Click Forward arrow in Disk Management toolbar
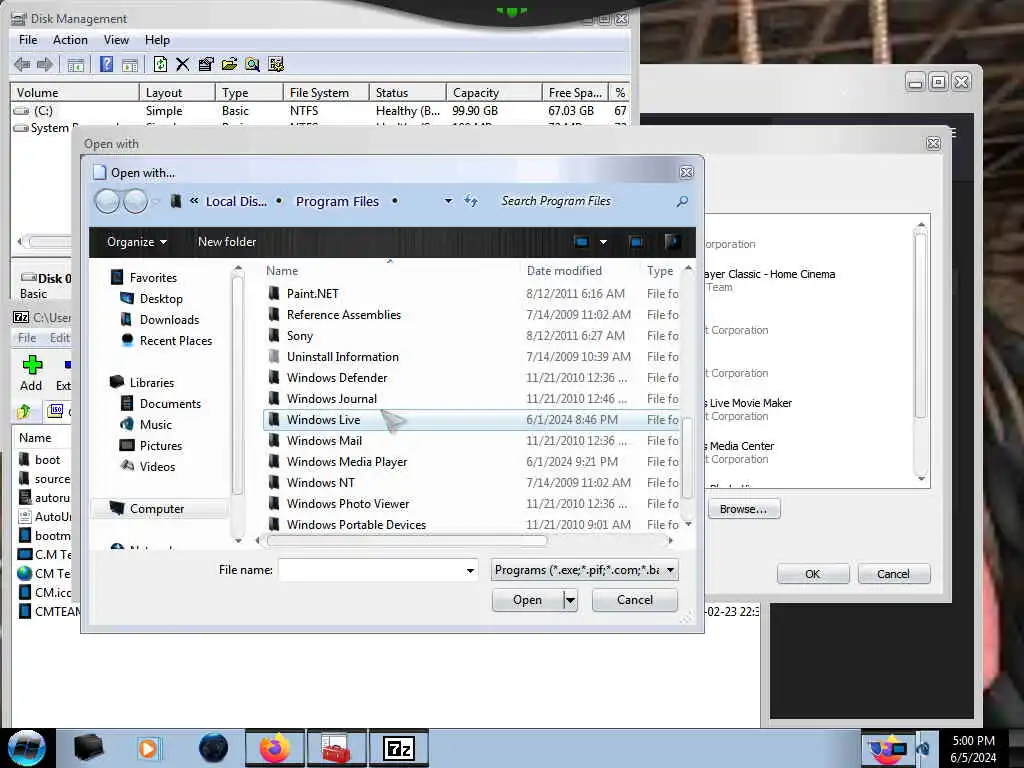 pyautogui.click(x=45, y=64)
